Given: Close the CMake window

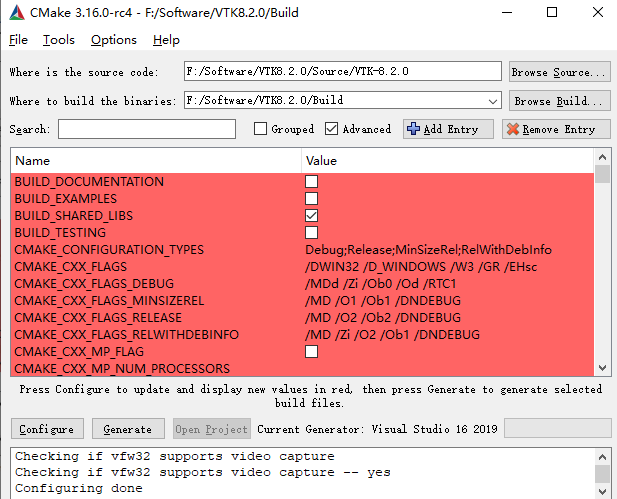Looking at the screenshot, I should 598,13.
